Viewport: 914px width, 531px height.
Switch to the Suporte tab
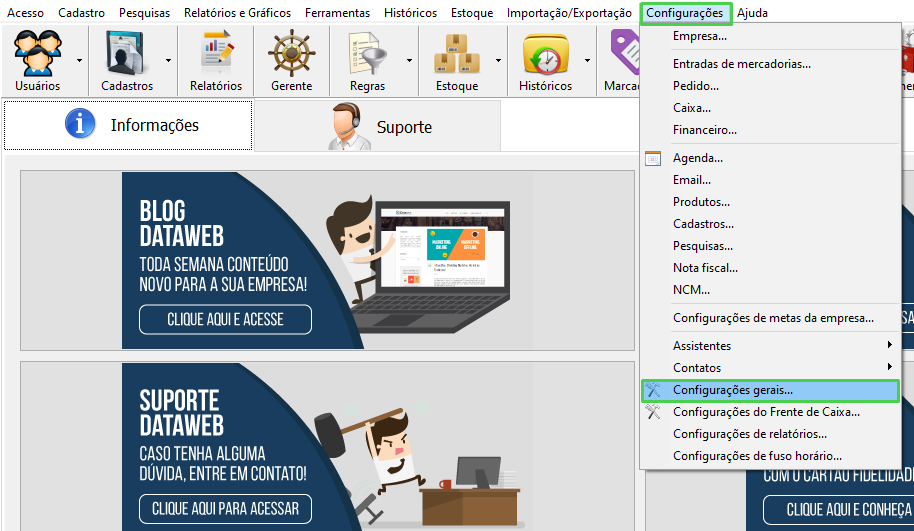tap(377, 126)
